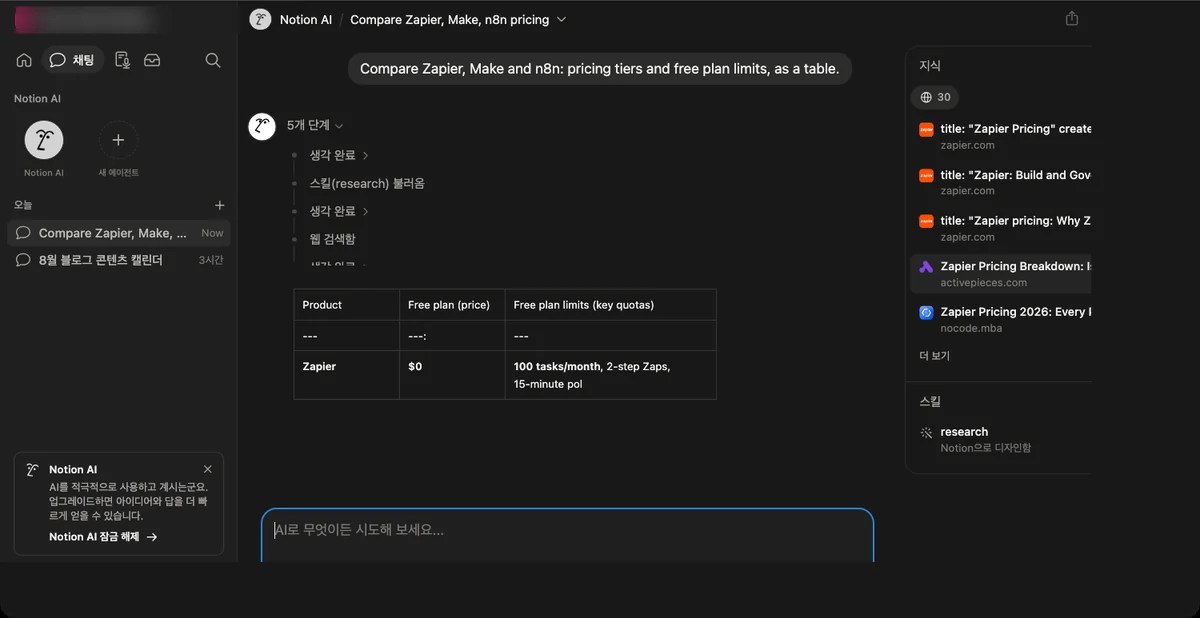Click the Notion AI avatar beside steps

point(262,126)
